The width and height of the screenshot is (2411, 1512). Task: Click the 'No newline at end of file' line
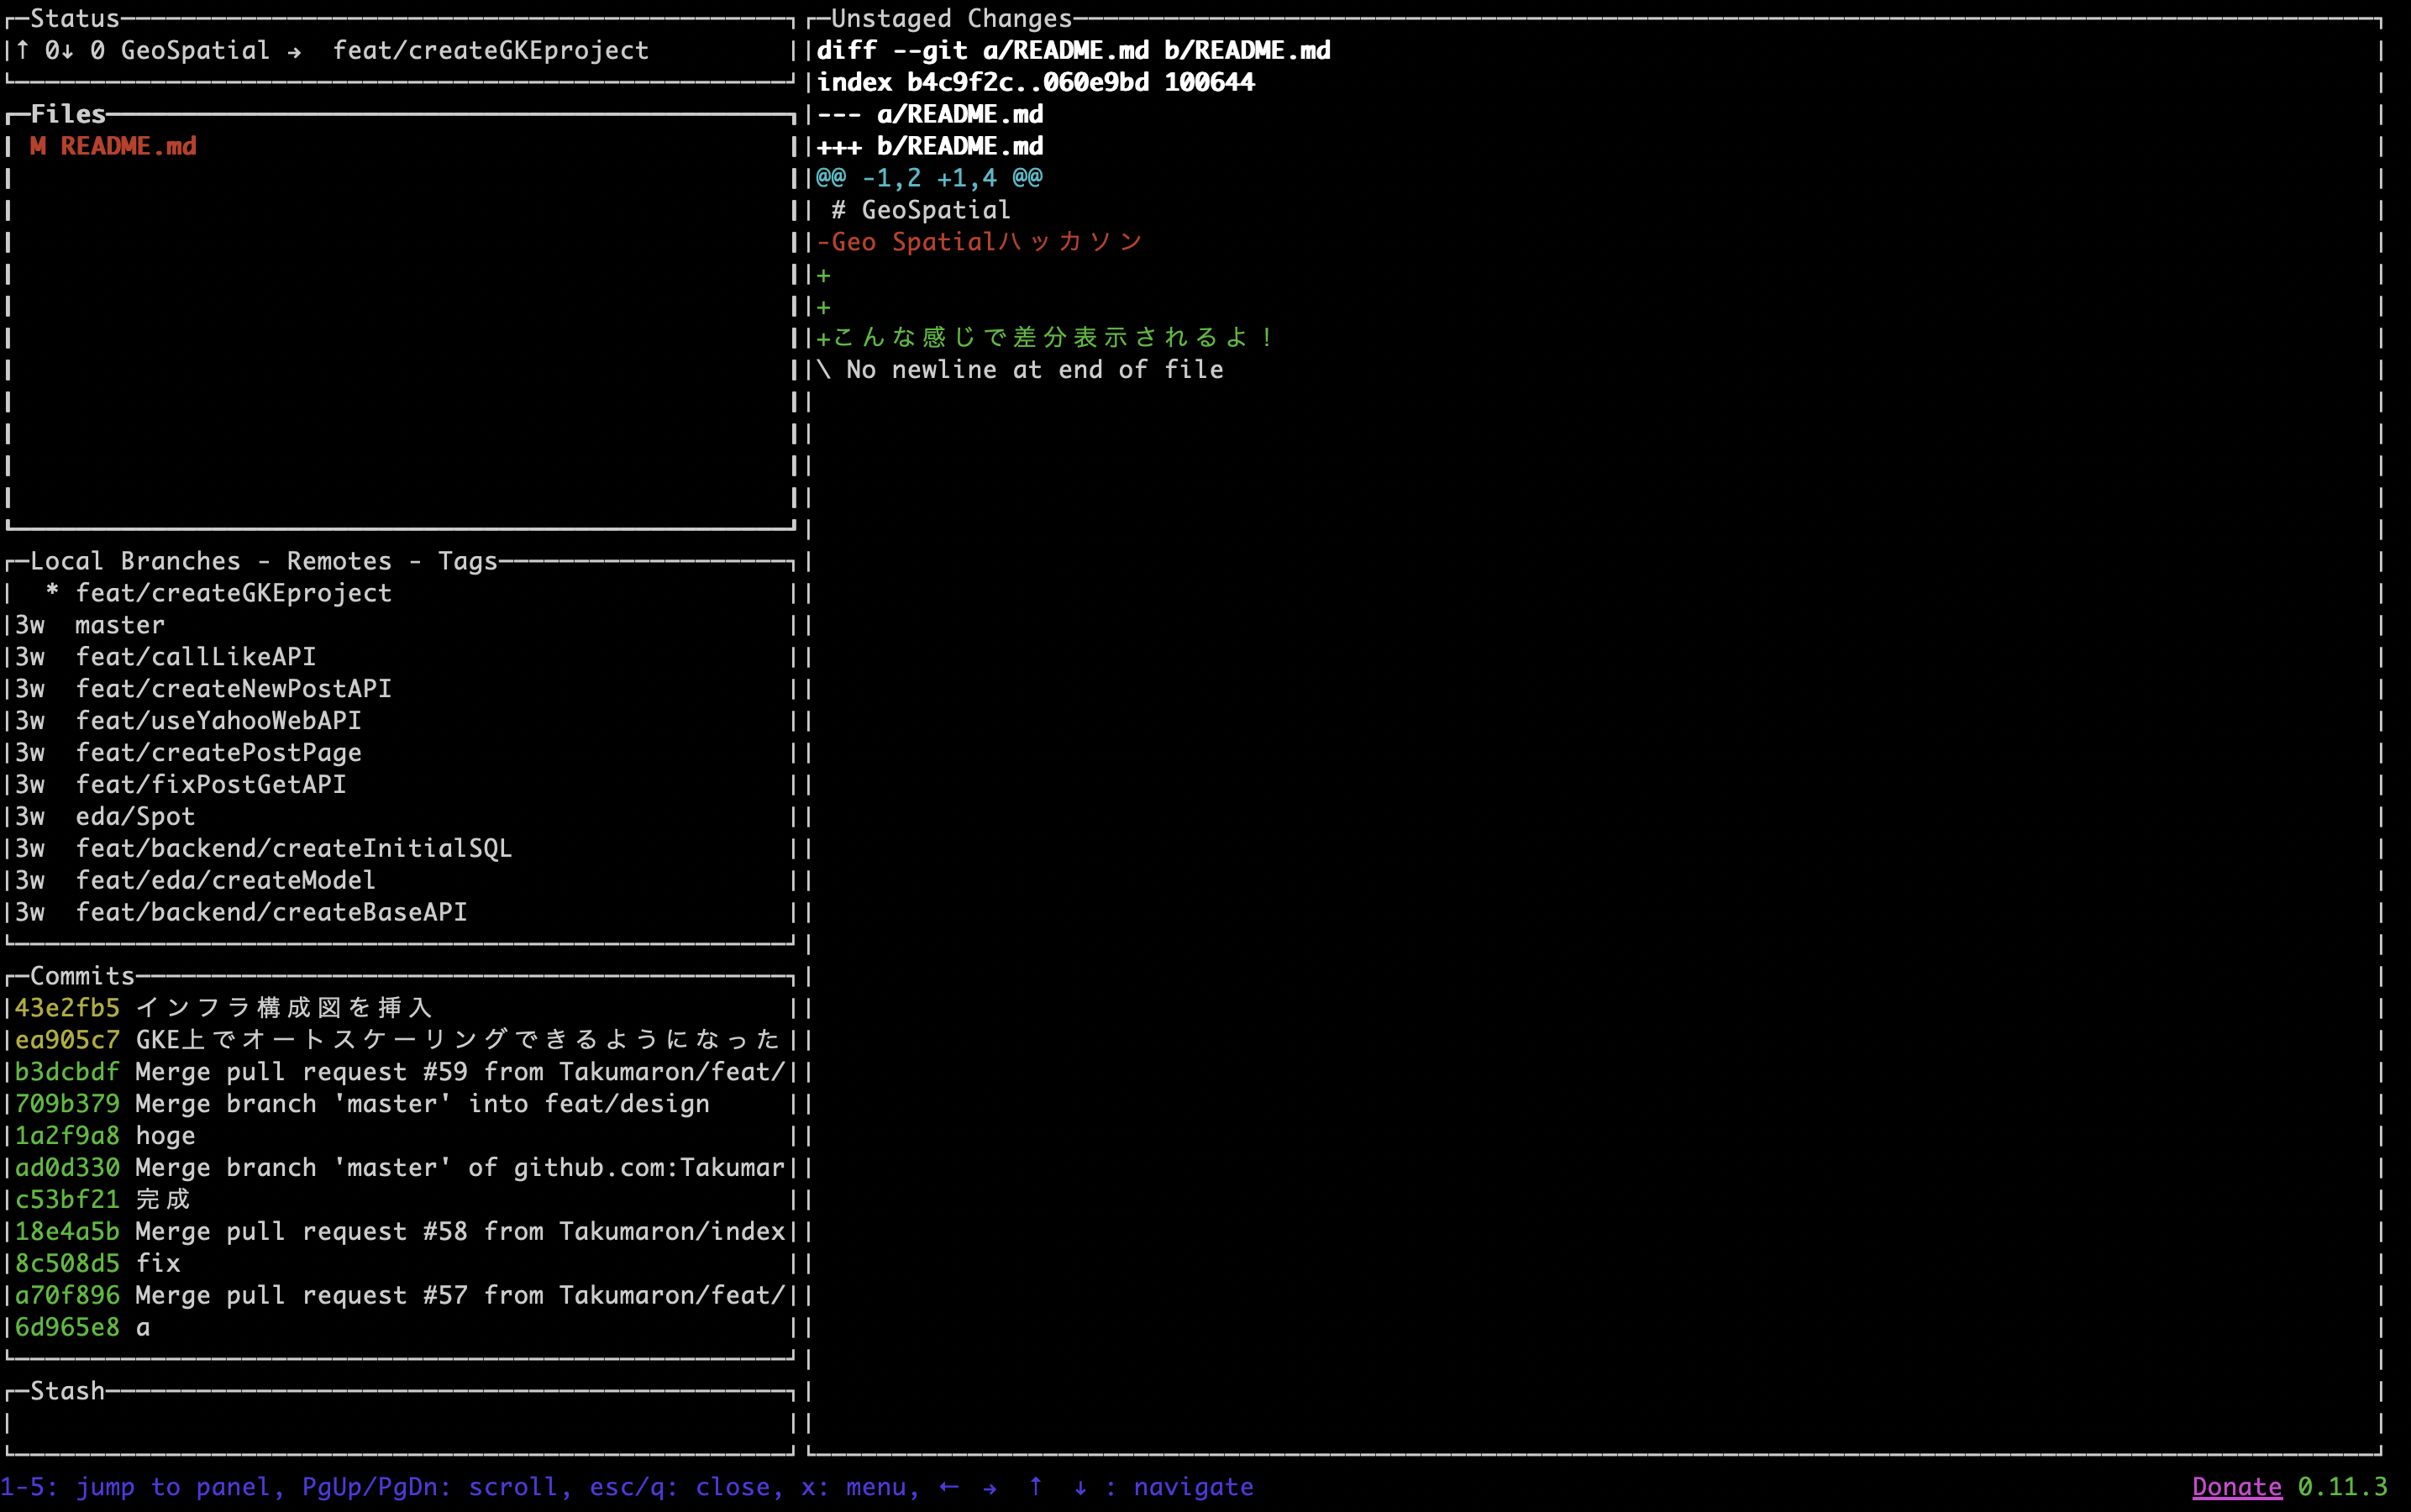(1020, 370)
